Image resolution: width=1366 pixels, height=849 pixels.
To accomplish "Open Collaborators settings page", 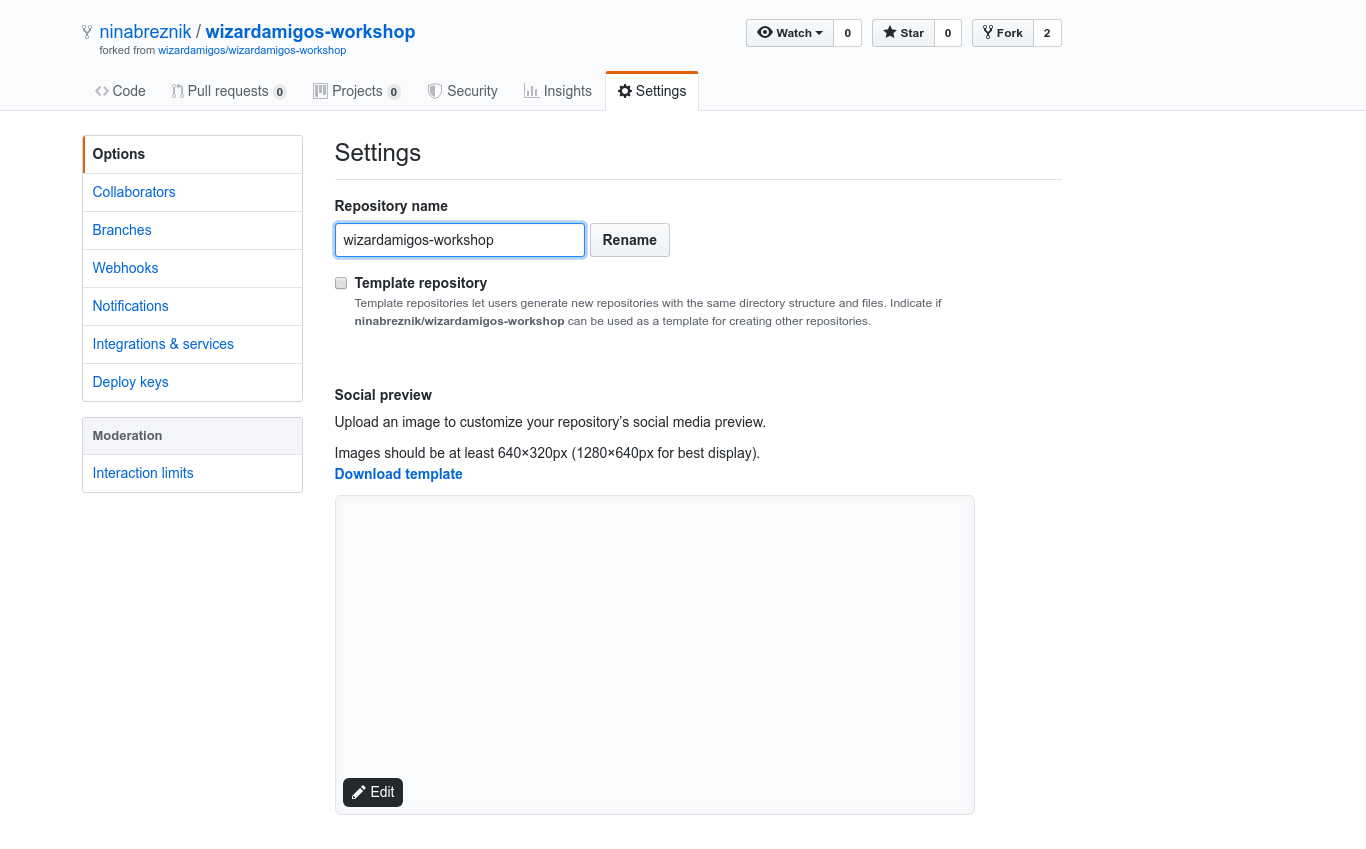I will point(192,192).
